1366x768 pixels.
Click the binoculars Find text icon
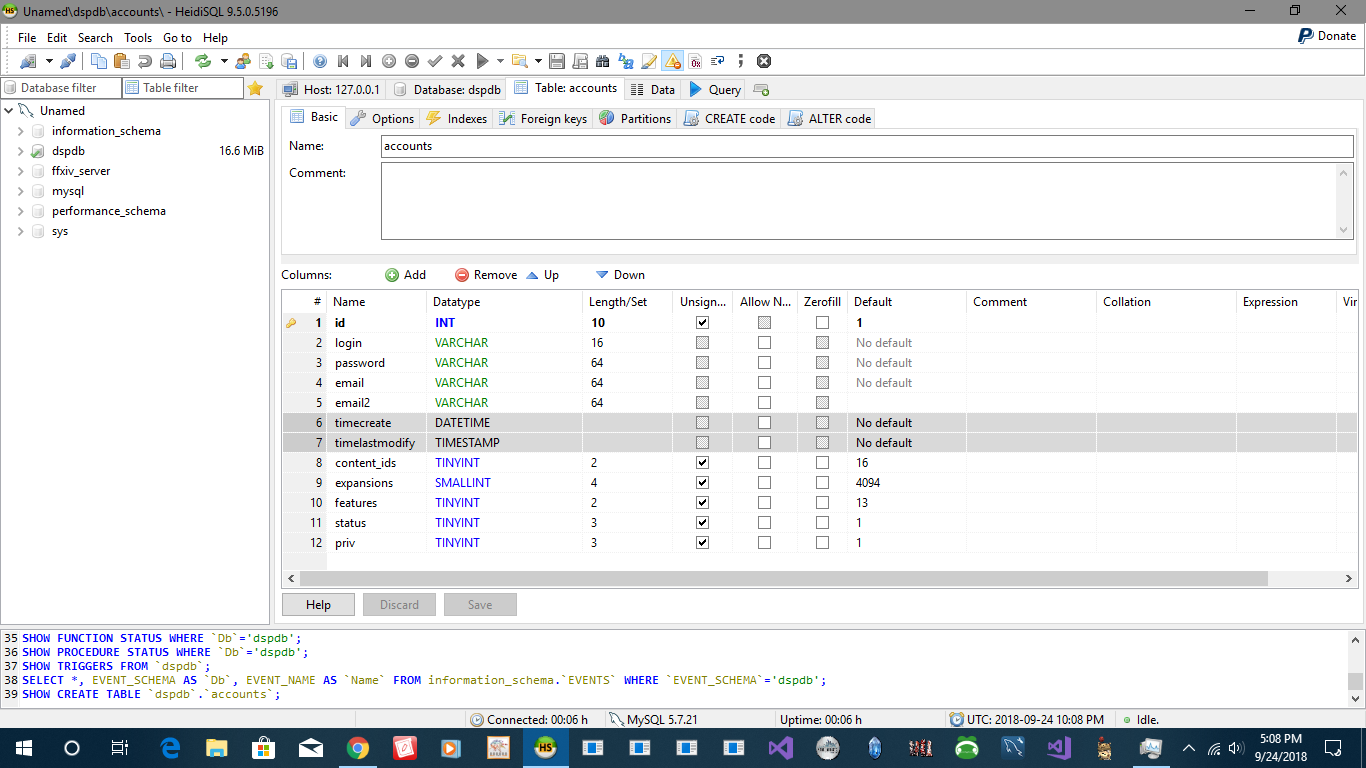point(602,61)
